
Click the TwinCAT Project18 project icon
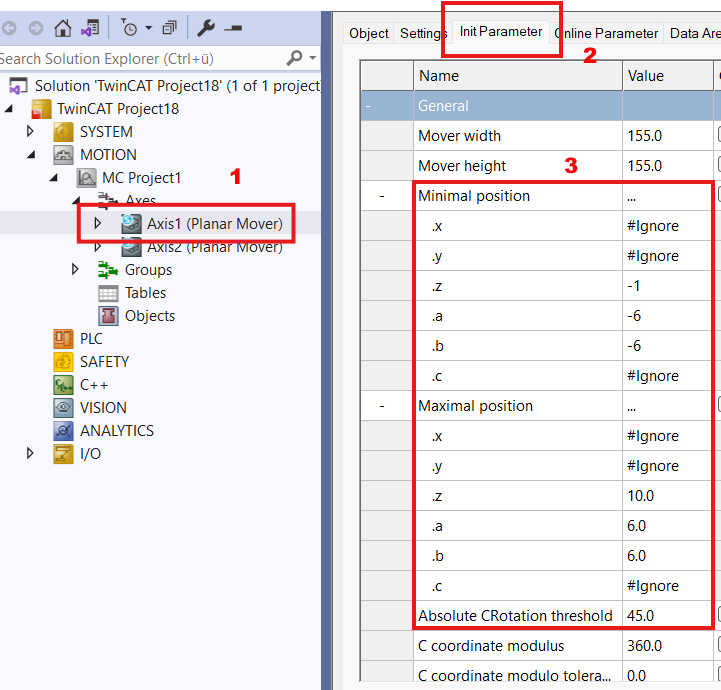click(41, 109)
